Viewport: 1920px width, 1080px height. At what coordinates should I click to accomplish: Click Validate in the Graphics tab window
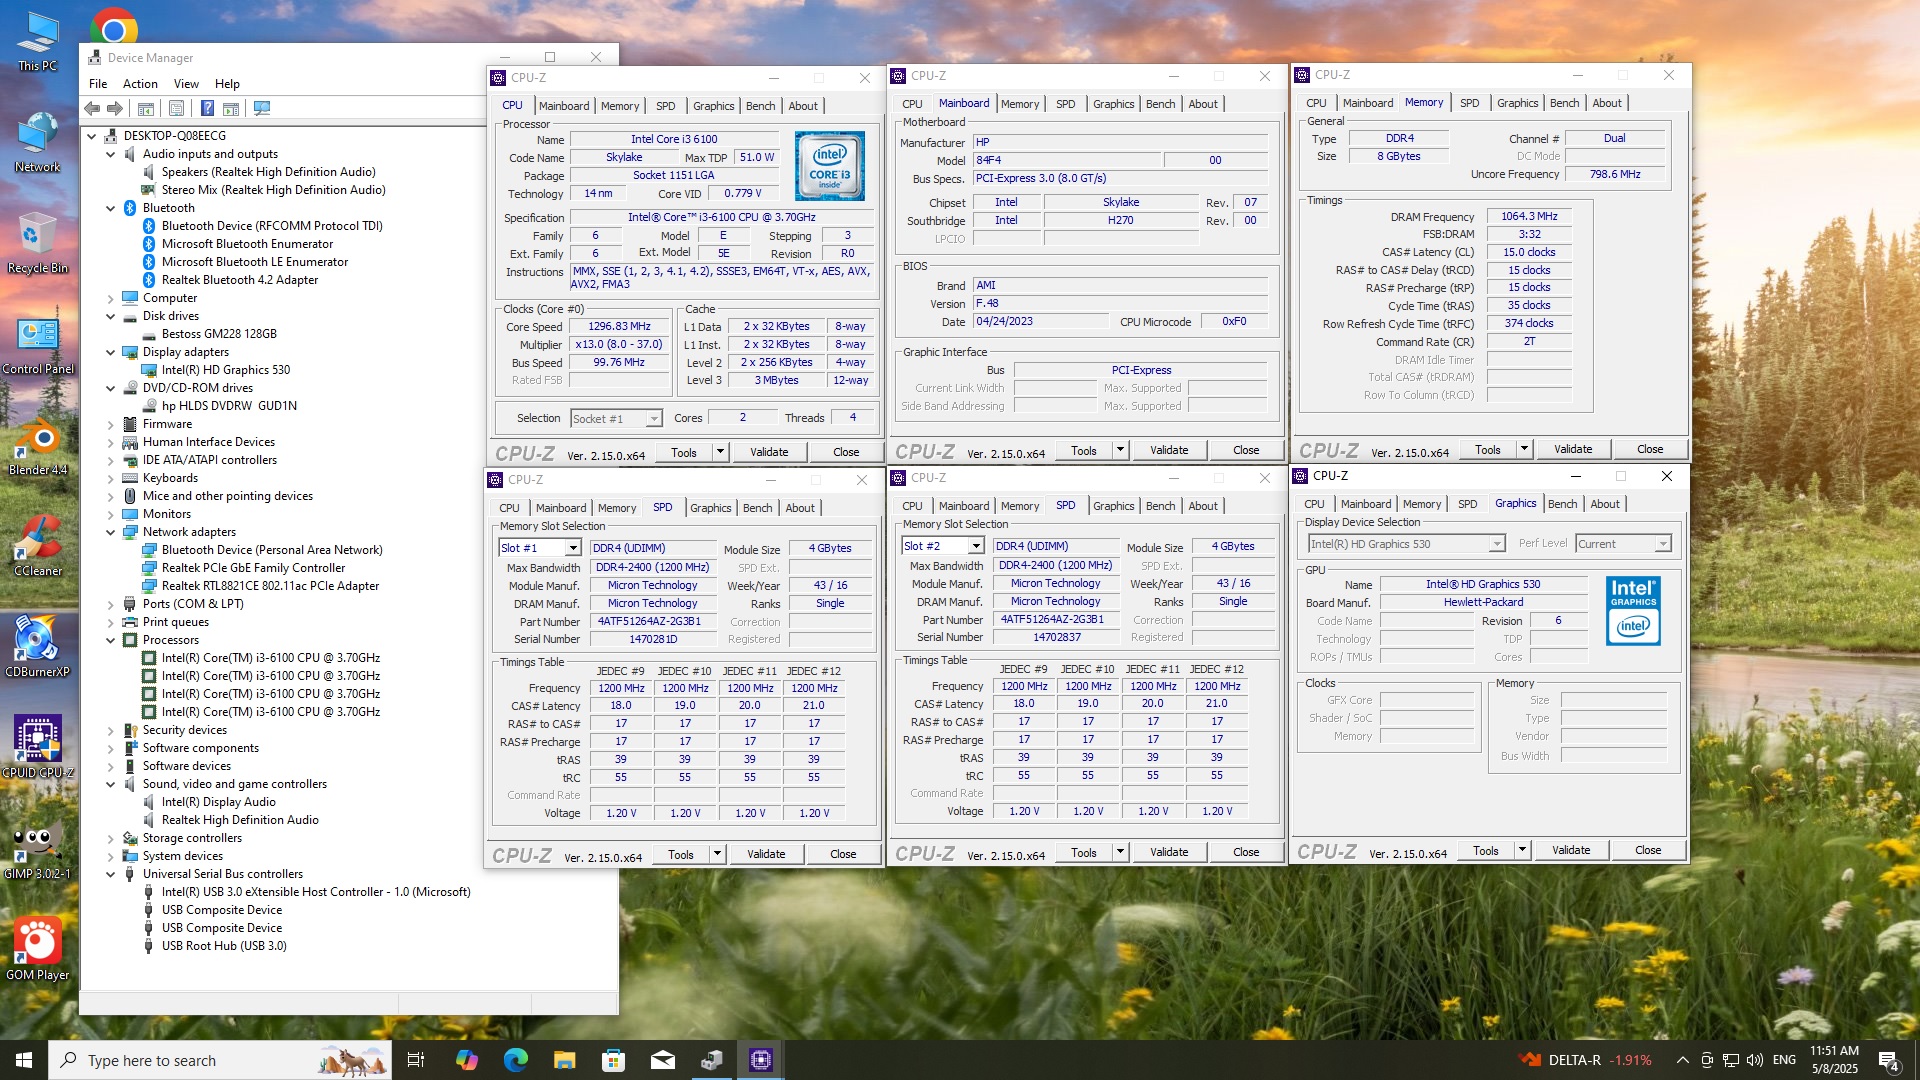point(1571,850)
